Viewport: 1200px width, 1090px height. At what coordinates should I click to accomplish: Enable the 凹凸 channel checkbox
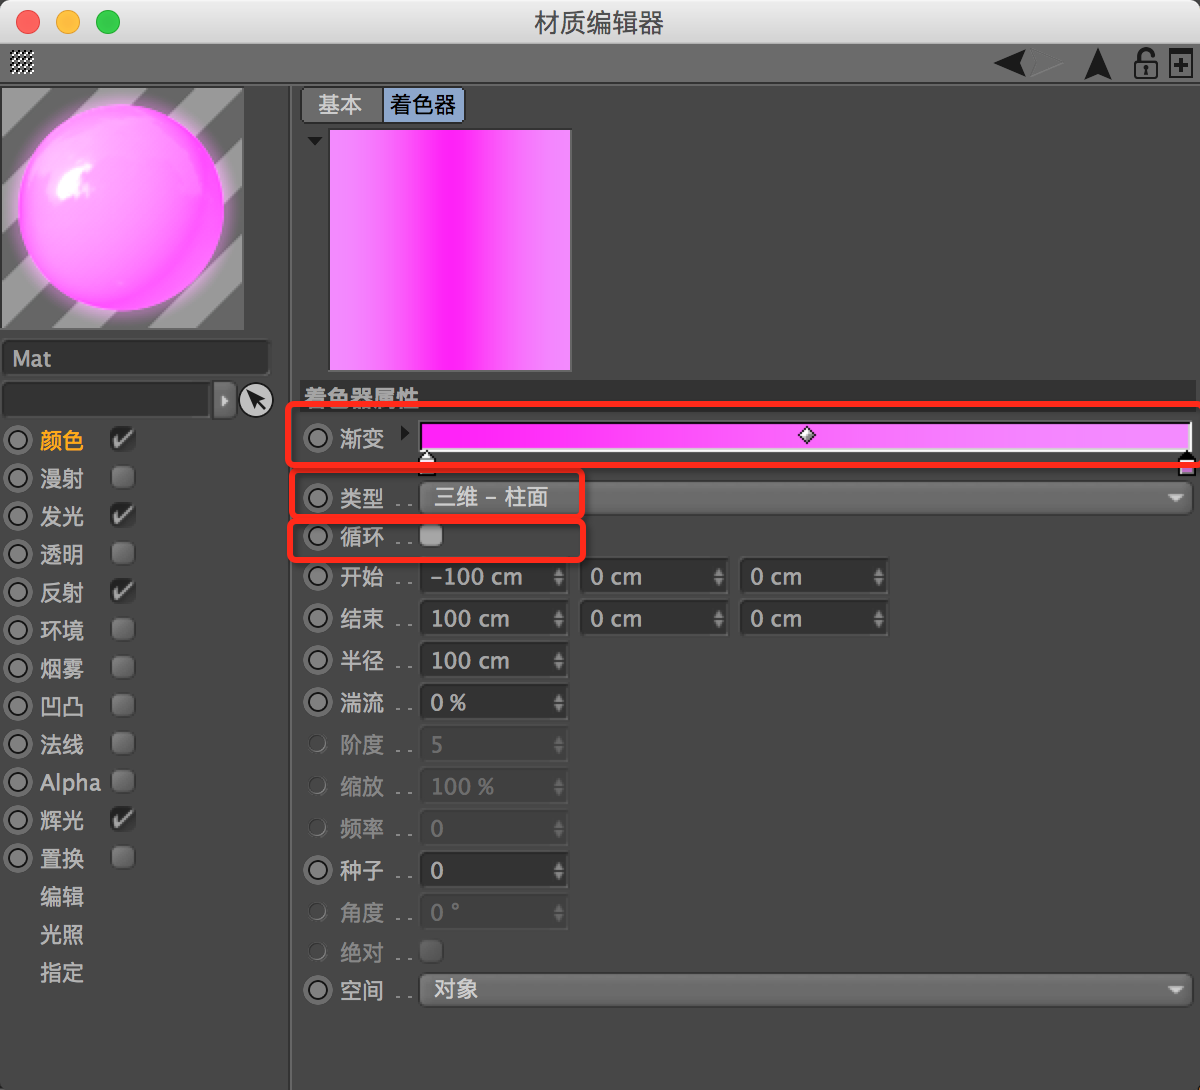pyautogui.click(x=122, y=705)
